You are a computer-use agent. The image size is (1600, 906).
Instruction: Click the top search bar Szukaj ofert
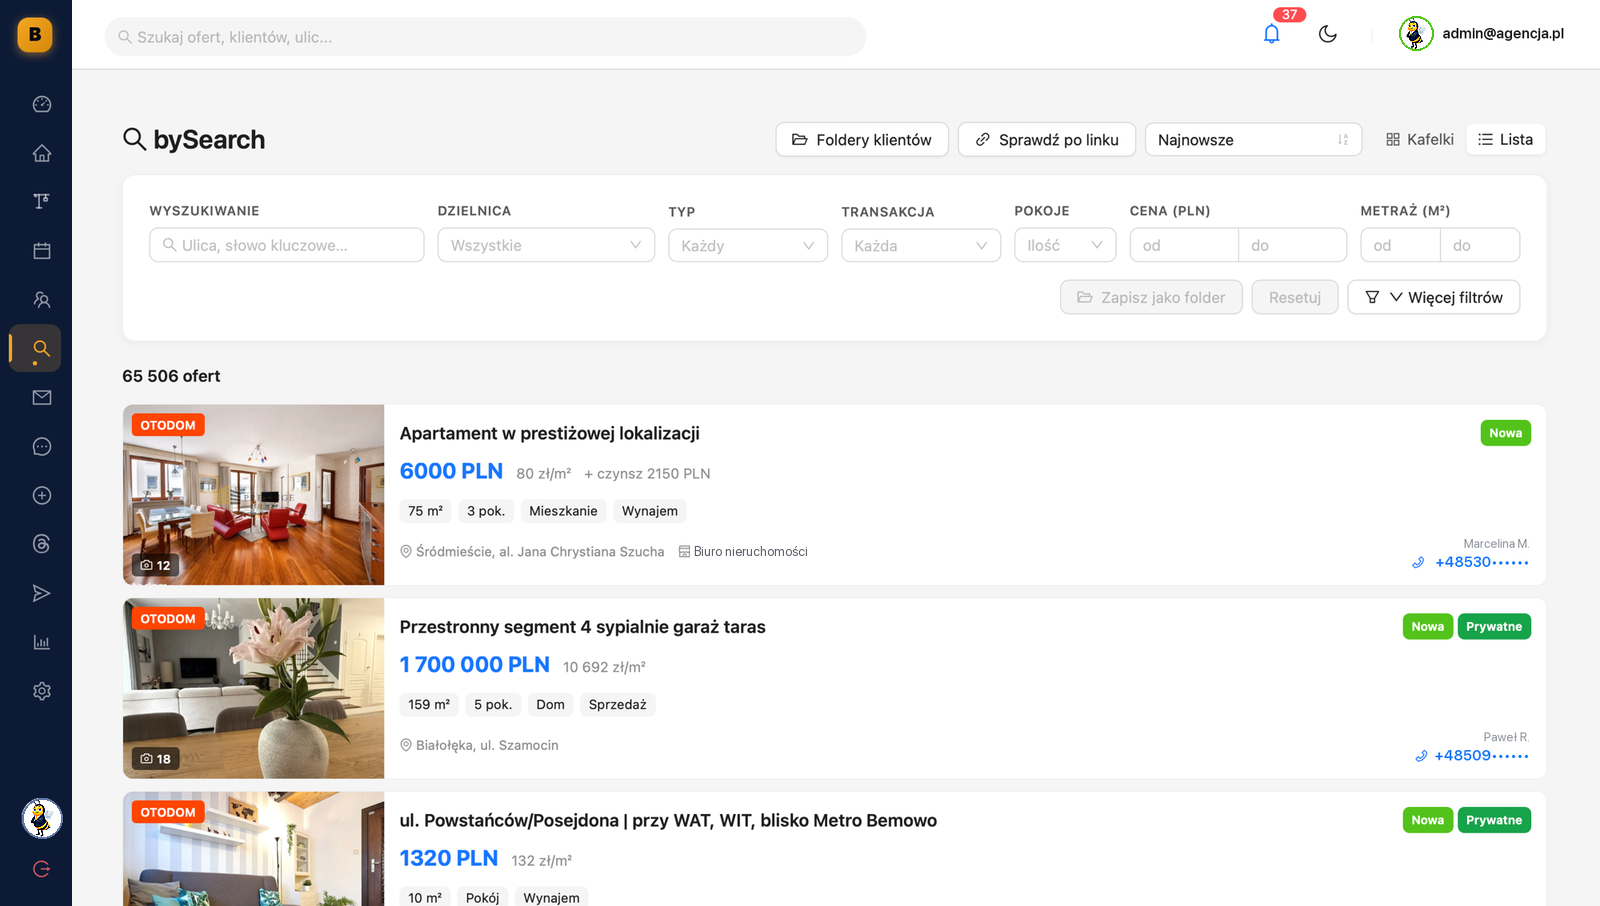point(485,37)
